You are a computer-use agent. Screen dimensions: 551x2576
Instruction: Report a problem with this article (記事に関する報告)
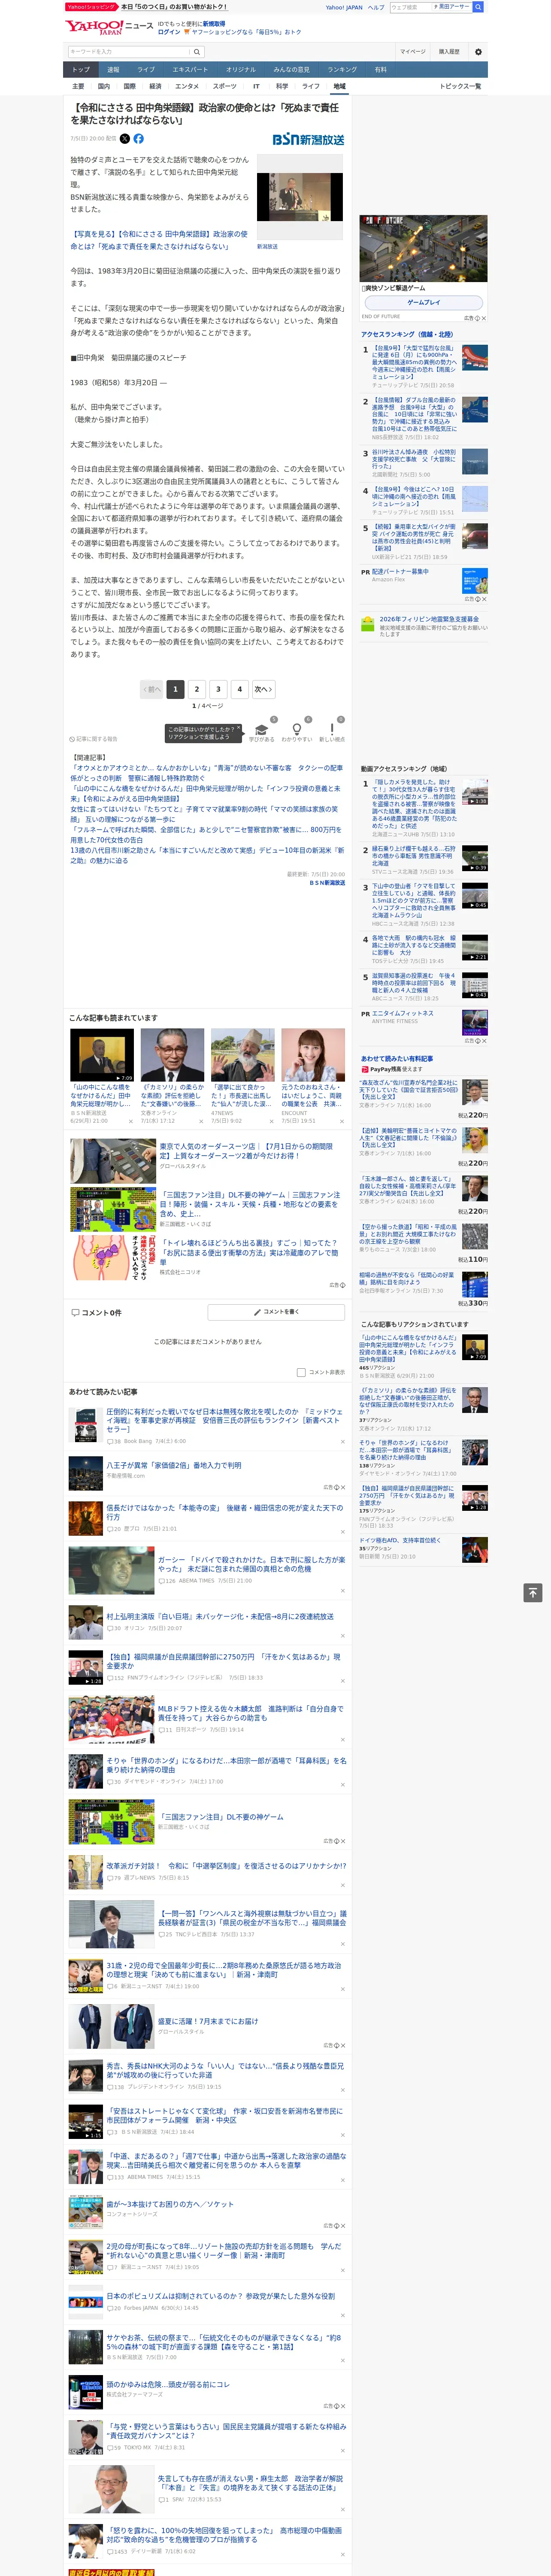(x=94, y=739)
